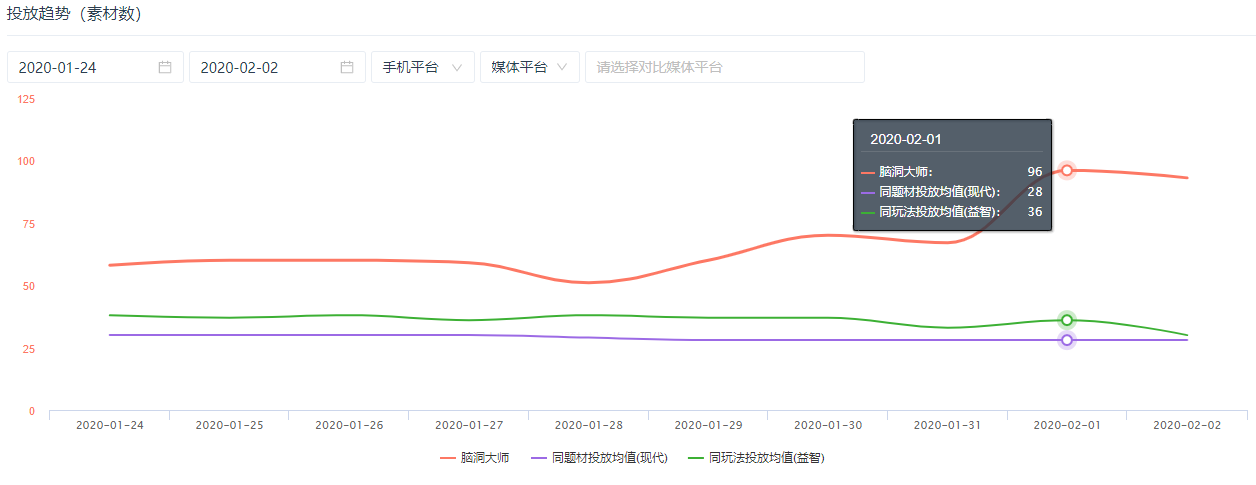Click the 请选择对比媒体平台 selection field
This screenshot has width=1256, height=485.
pos(724,67)
